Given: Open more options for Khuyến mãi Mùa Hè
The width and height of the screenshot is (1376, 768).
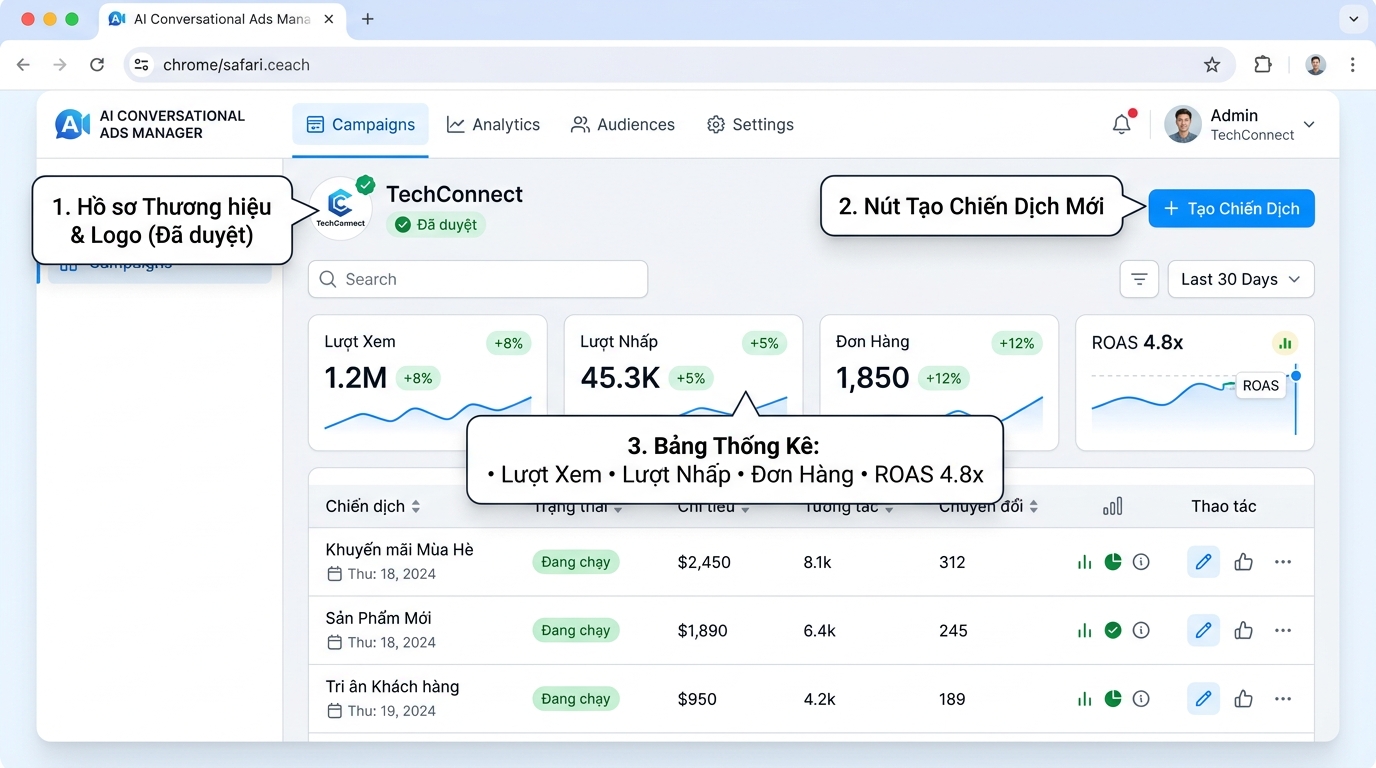Looking at the screenshot, I should coord(1283,562).
